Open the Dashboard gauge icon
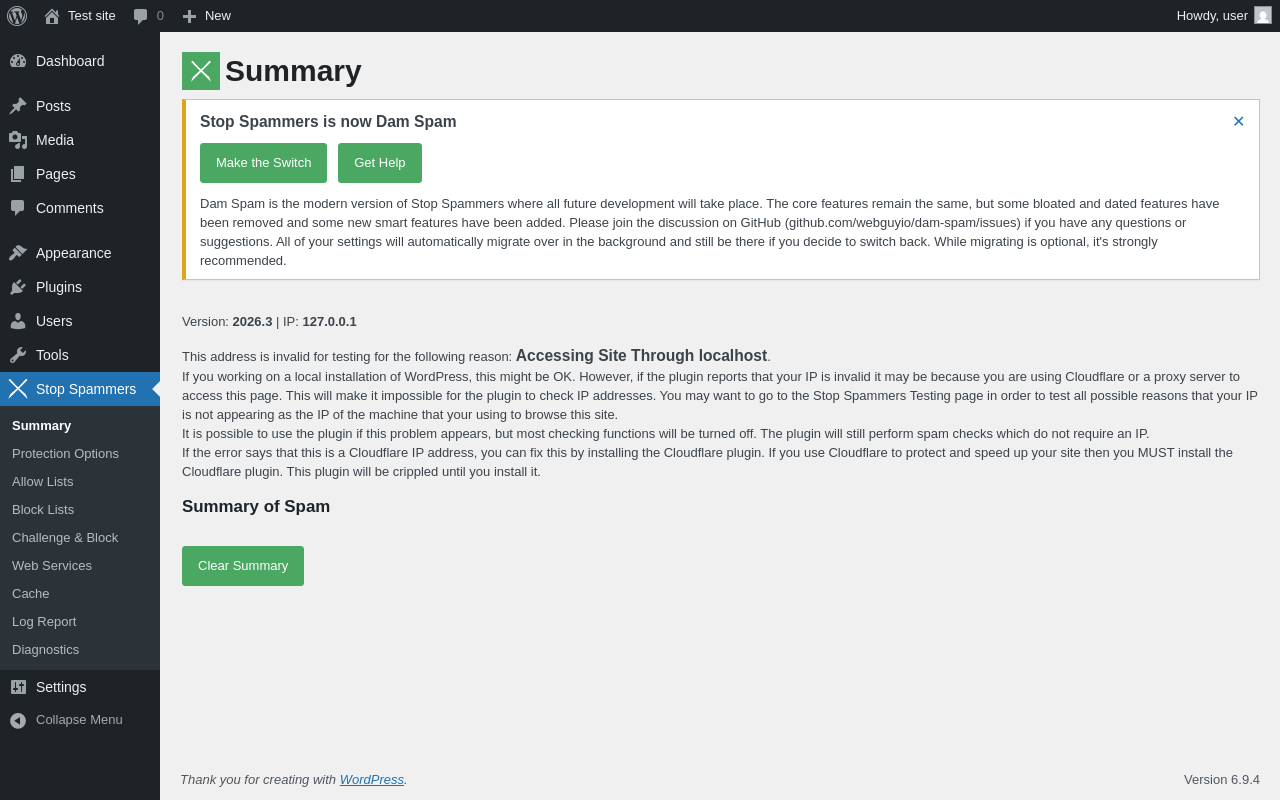The height and width of the screenshot is (800, 1280). pyautogui.click(x=18, y=61)
